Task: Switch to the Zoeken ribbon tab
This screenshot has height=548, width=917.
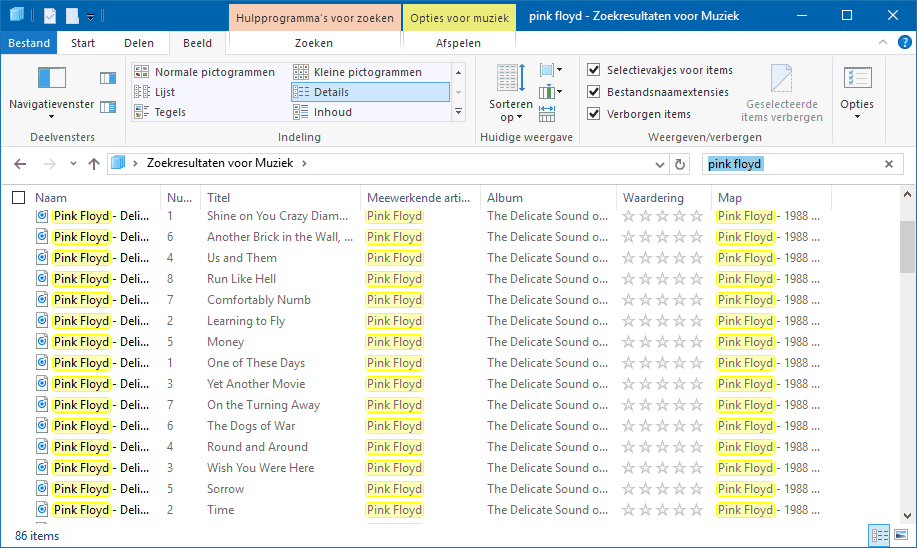Action: (314, 43)
